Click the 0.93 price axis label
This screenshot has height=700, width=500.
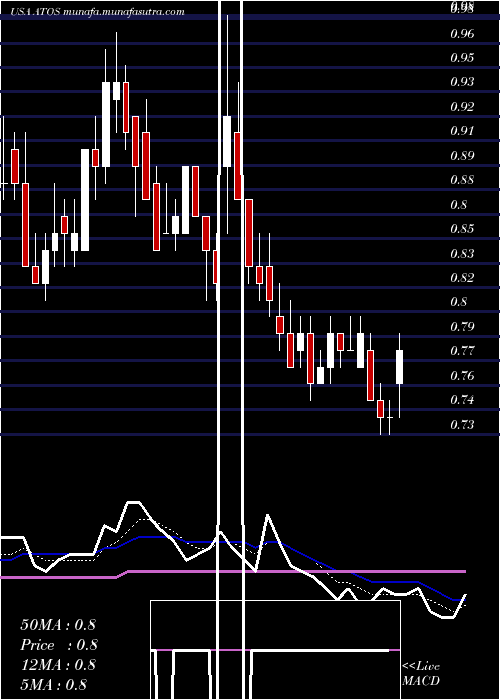pos(462,82)
